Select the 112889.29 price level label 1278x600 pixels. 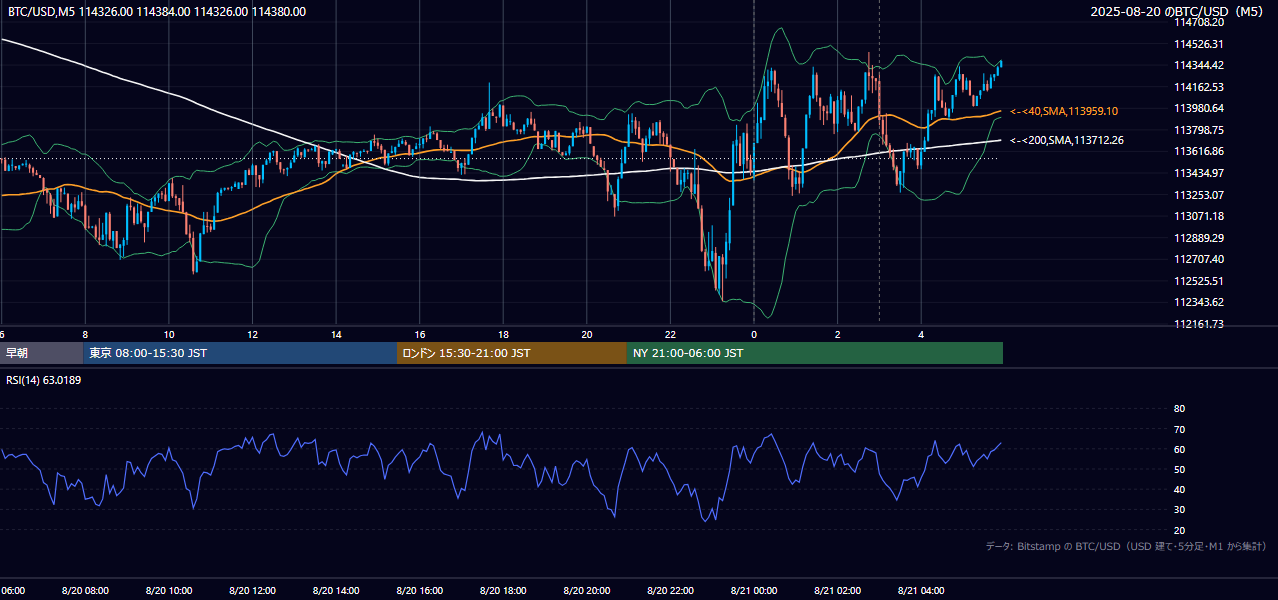pyautogui.click(x=1199, y=238)
